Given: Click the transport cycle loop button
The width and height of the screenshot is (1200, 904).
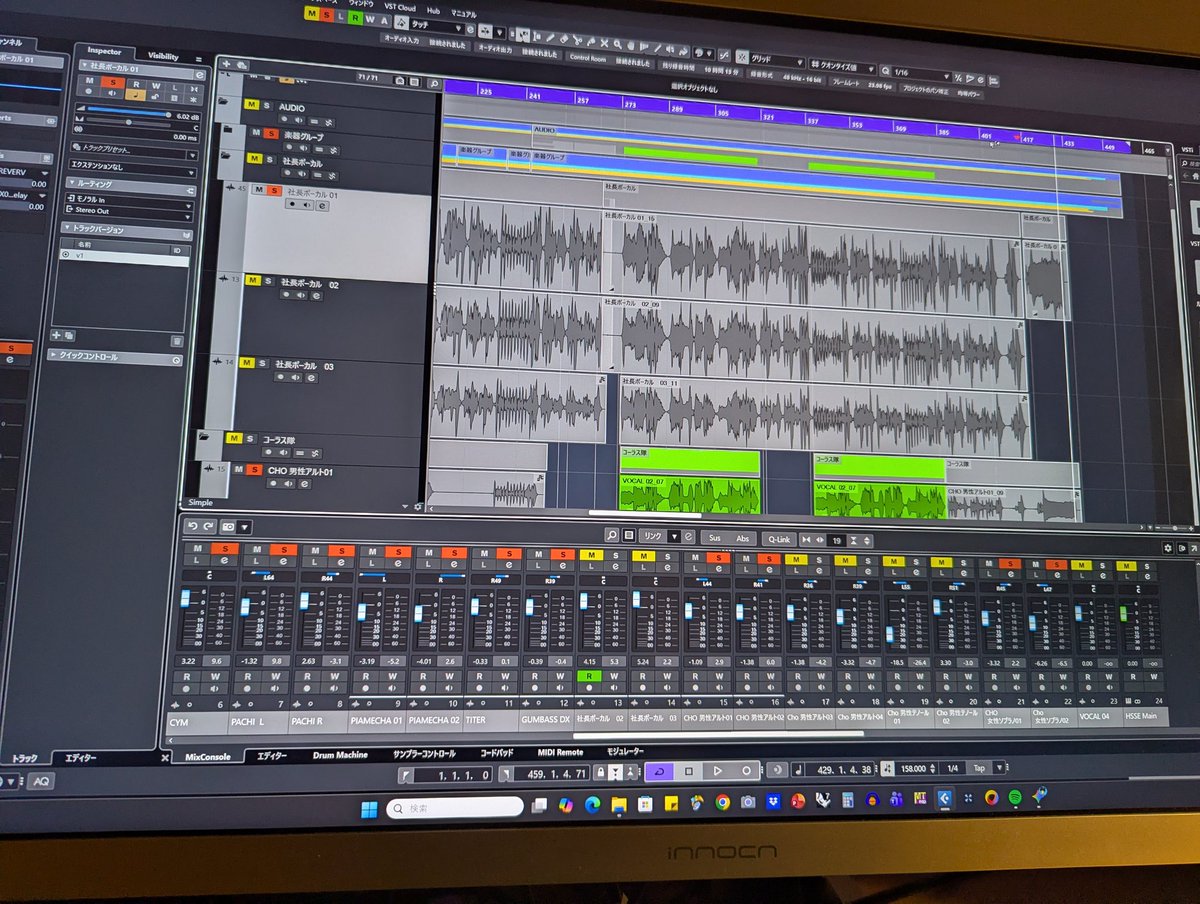Looking at the screenshot, I should [x=660, y=771].
